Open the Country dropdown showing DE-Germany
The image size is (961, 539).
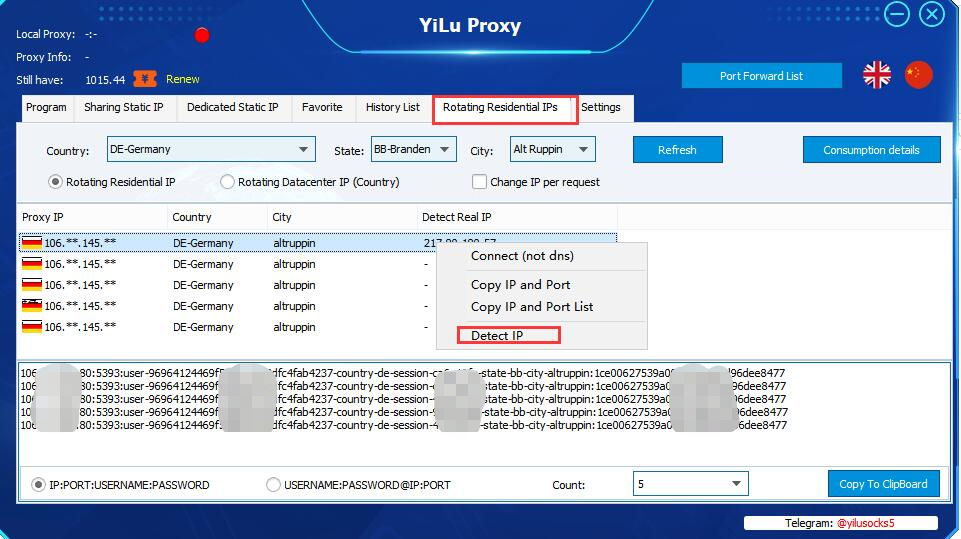(x=211, y=149)
